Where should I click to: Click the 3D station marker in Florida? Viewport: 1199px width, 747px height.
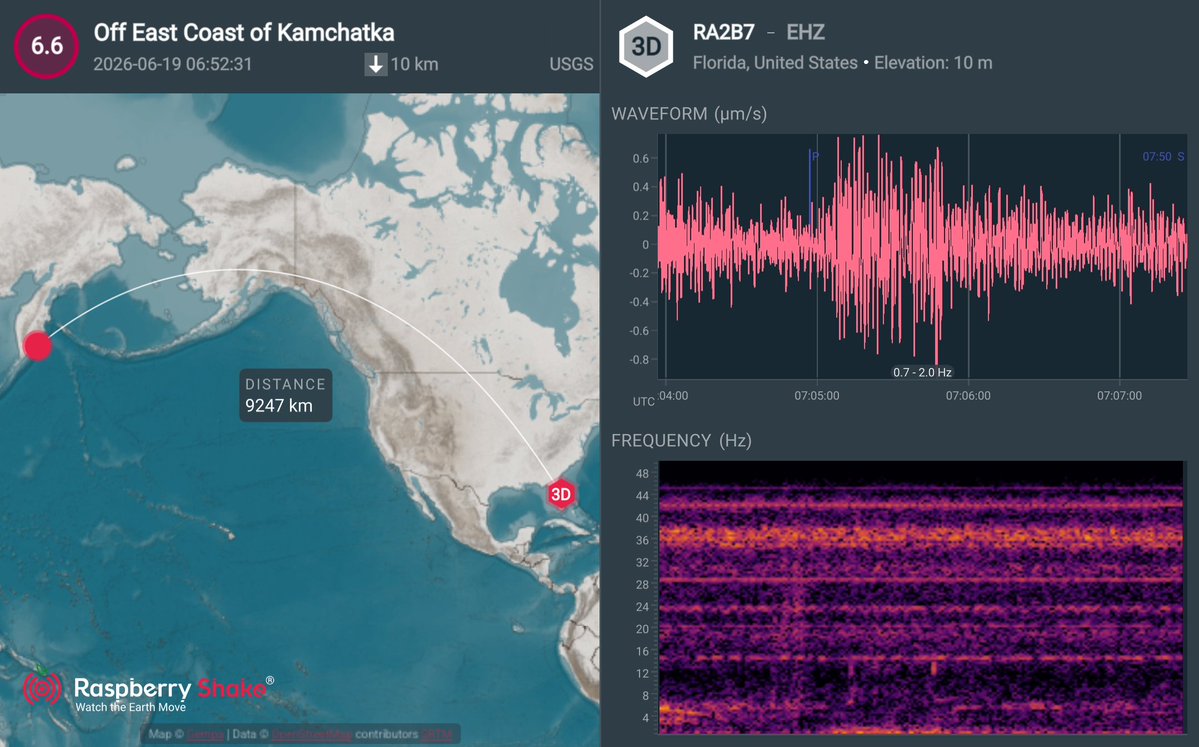pos(561,494)
